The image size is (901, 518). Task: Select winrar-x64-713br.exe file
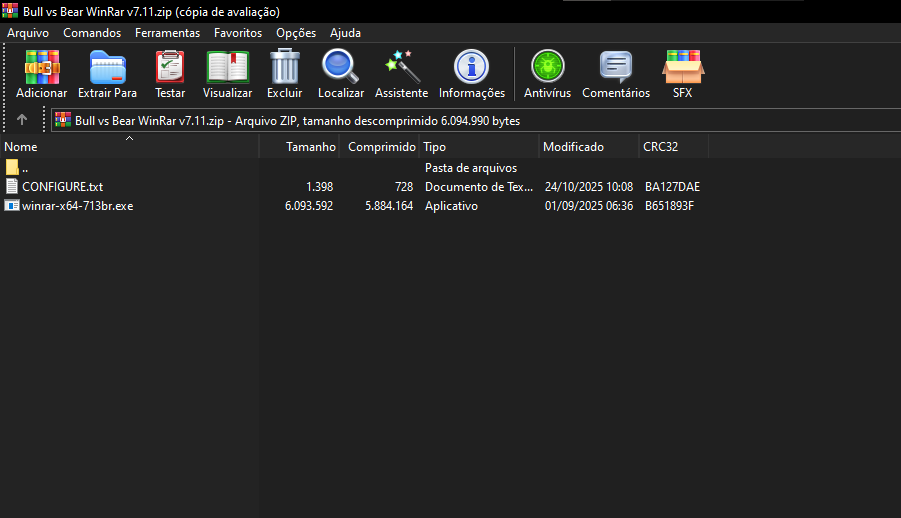click(x=77, y=206)
